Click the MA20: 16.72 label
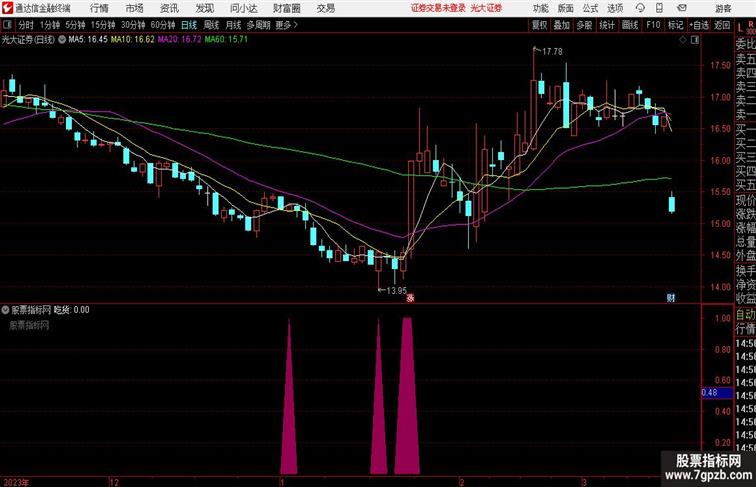Screen dimensions: 756x487 (179, 40)
